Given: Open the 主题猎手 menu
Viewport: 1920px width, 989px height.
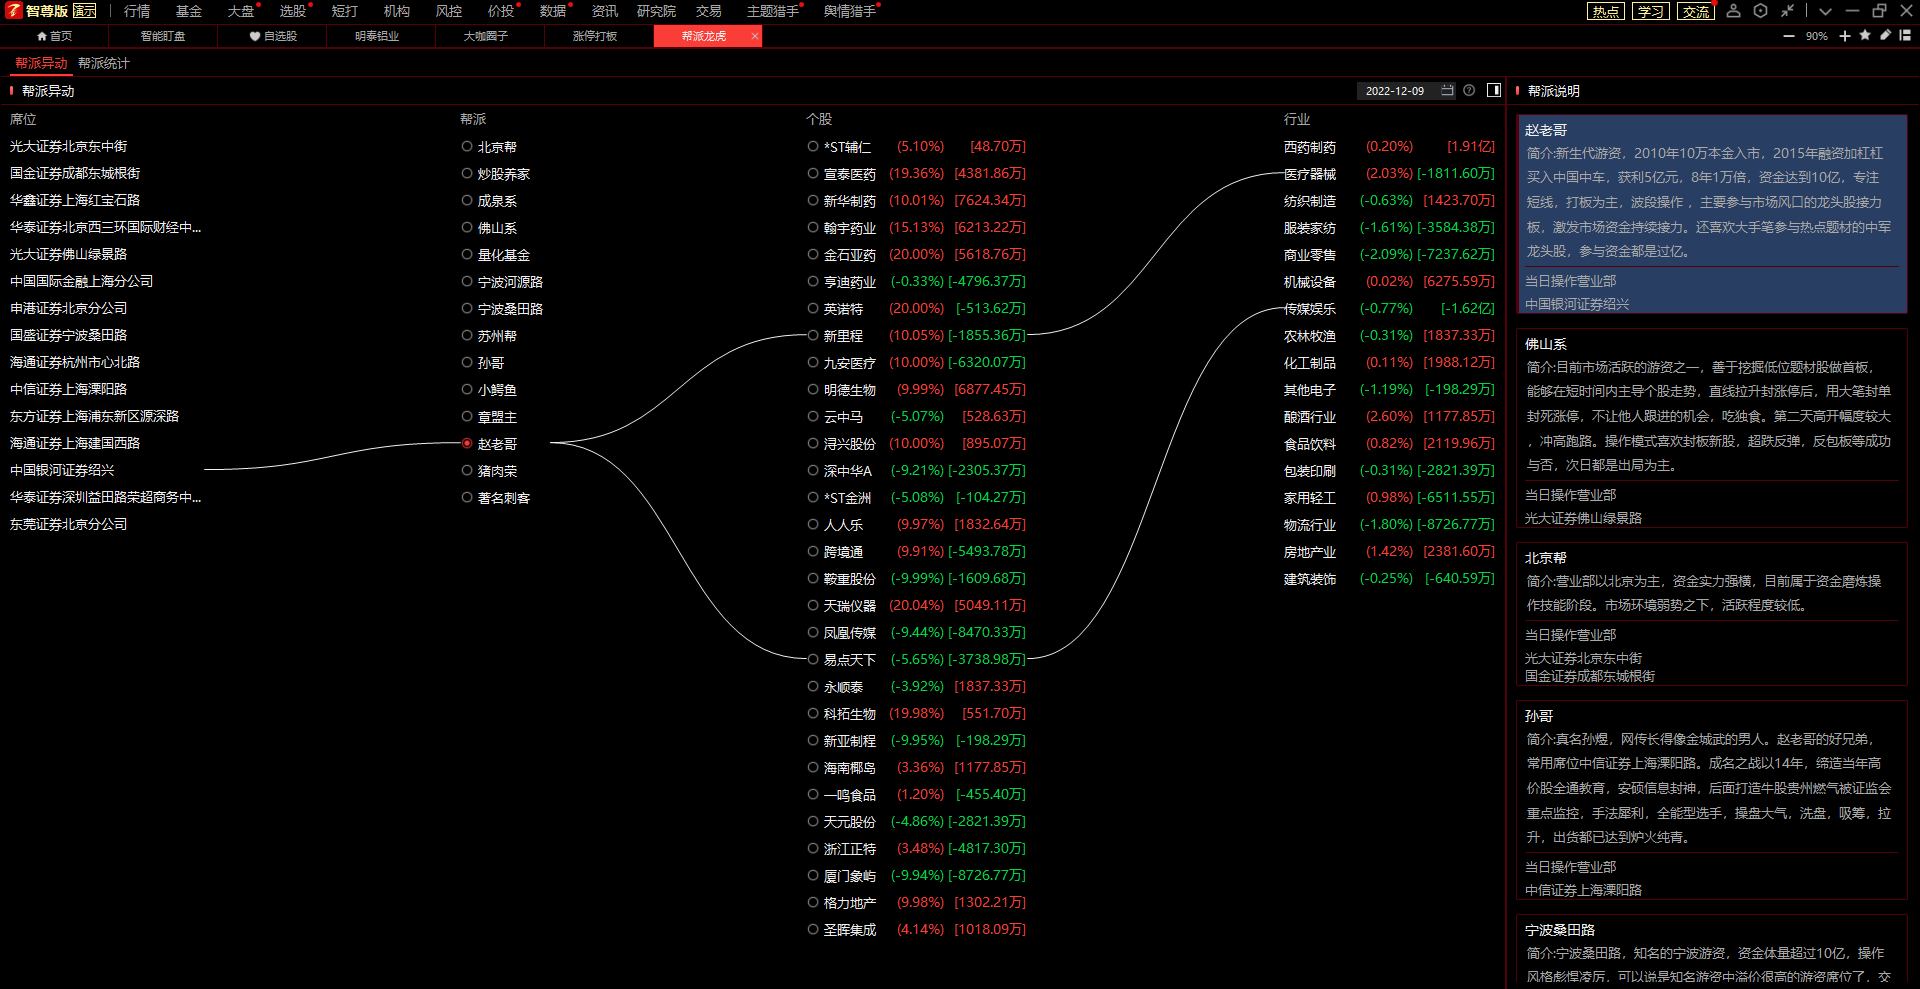Looking at the screenshot, I should point(773,11).
